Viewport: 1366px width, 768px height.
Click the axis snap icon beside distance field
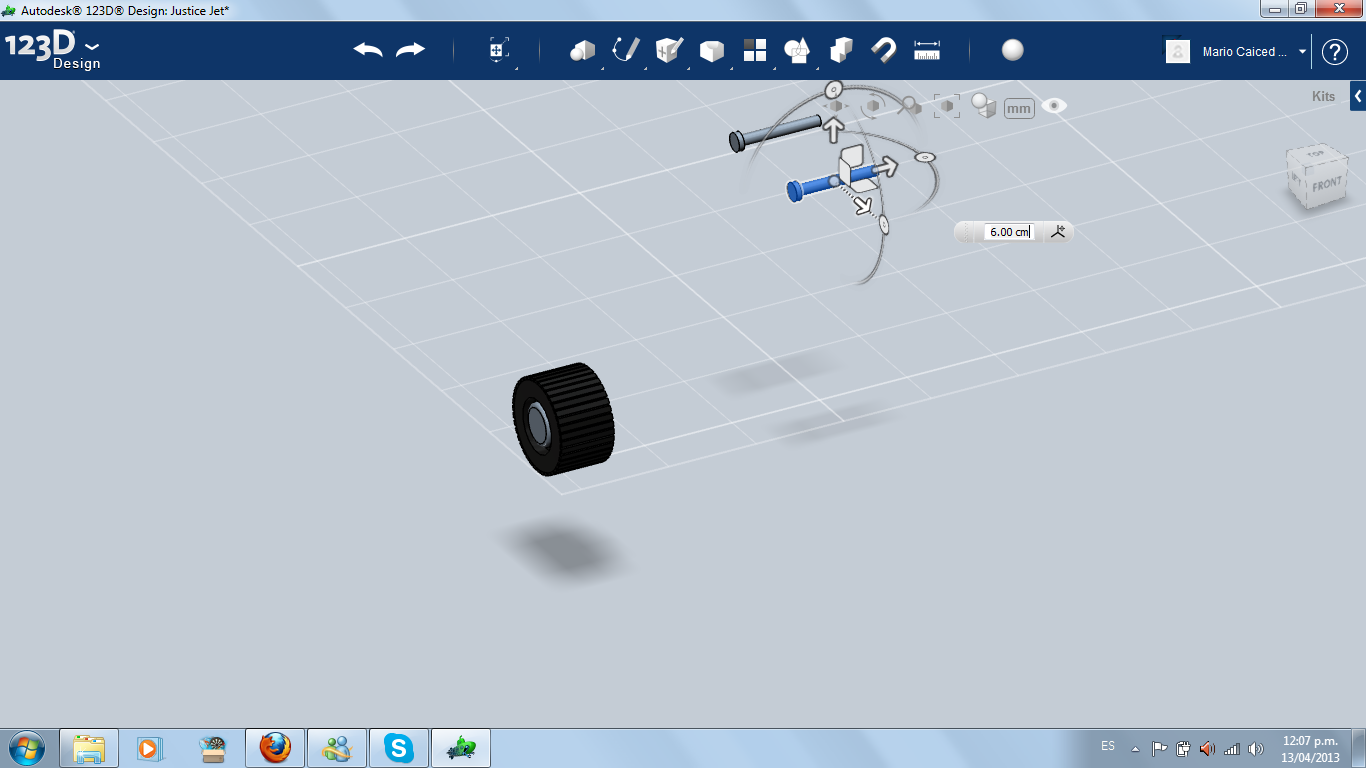(x=1058, y=232)
